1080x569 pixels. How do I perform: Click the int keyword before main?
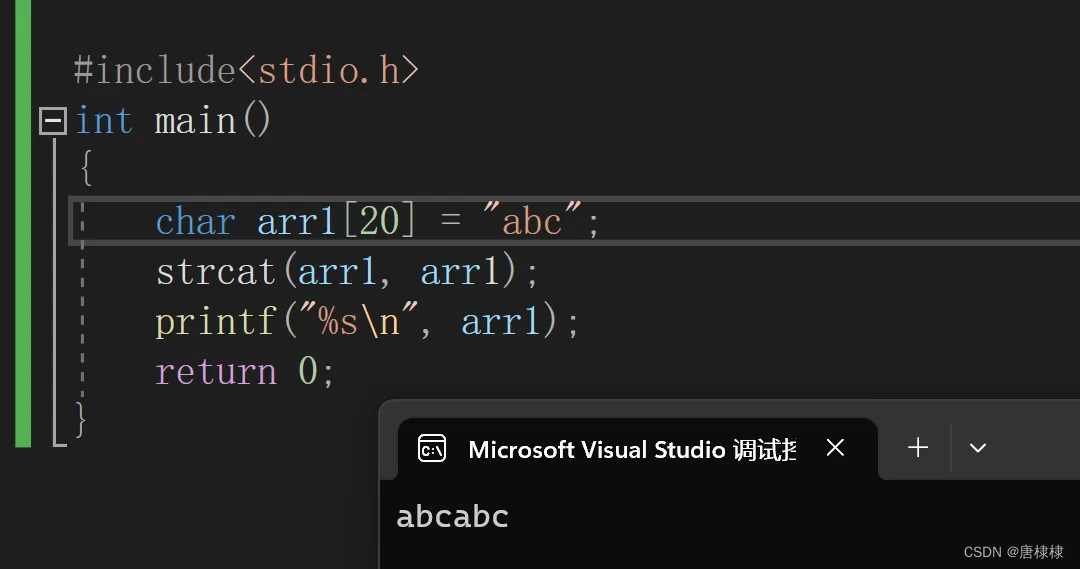(104, 122)
